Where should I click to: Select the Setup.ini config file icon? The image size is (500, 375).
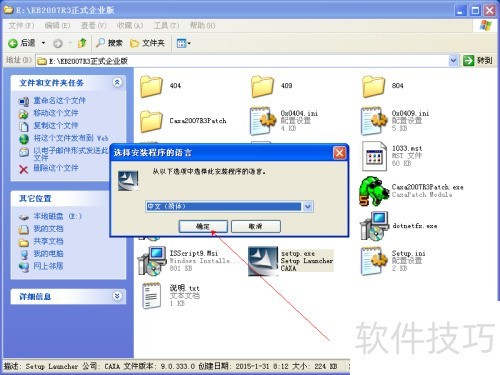click(374, 261)
